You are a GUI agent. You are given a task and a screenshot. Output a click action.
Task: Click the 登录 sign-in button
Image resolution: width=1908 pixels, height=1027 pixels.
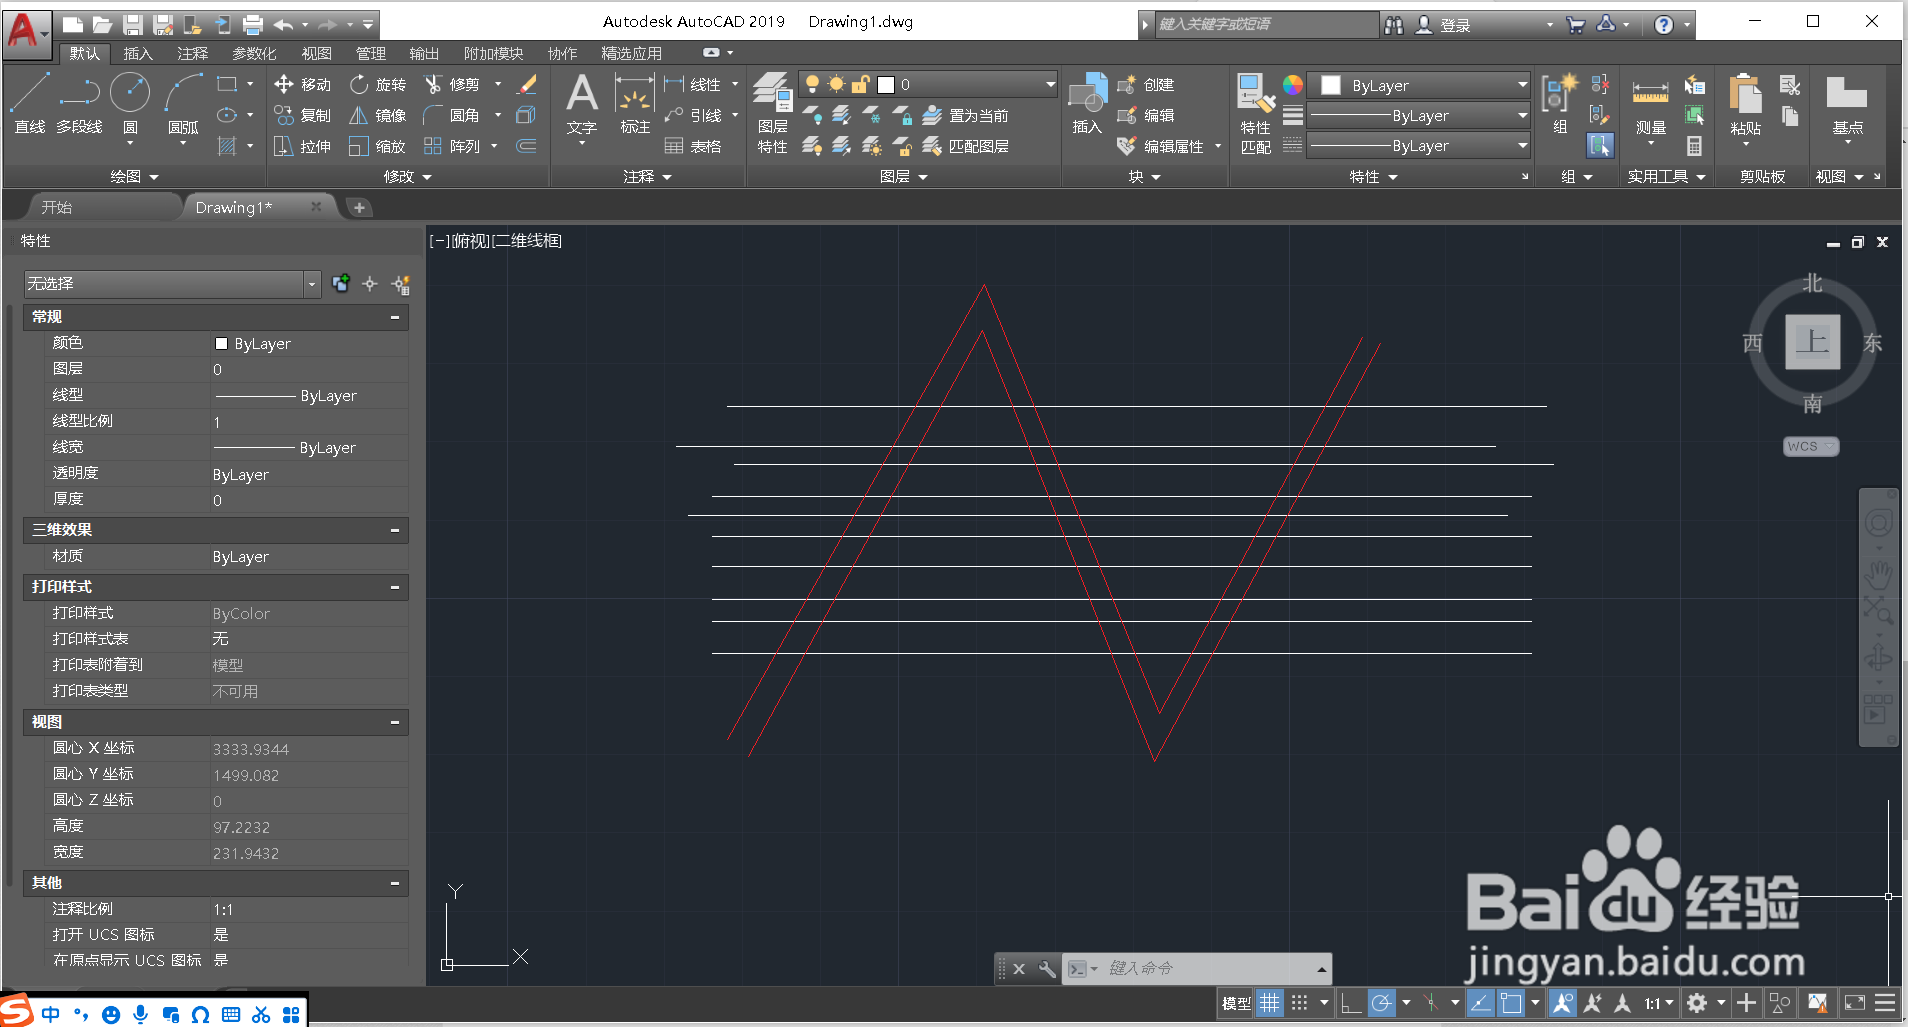pos(1443,25)
